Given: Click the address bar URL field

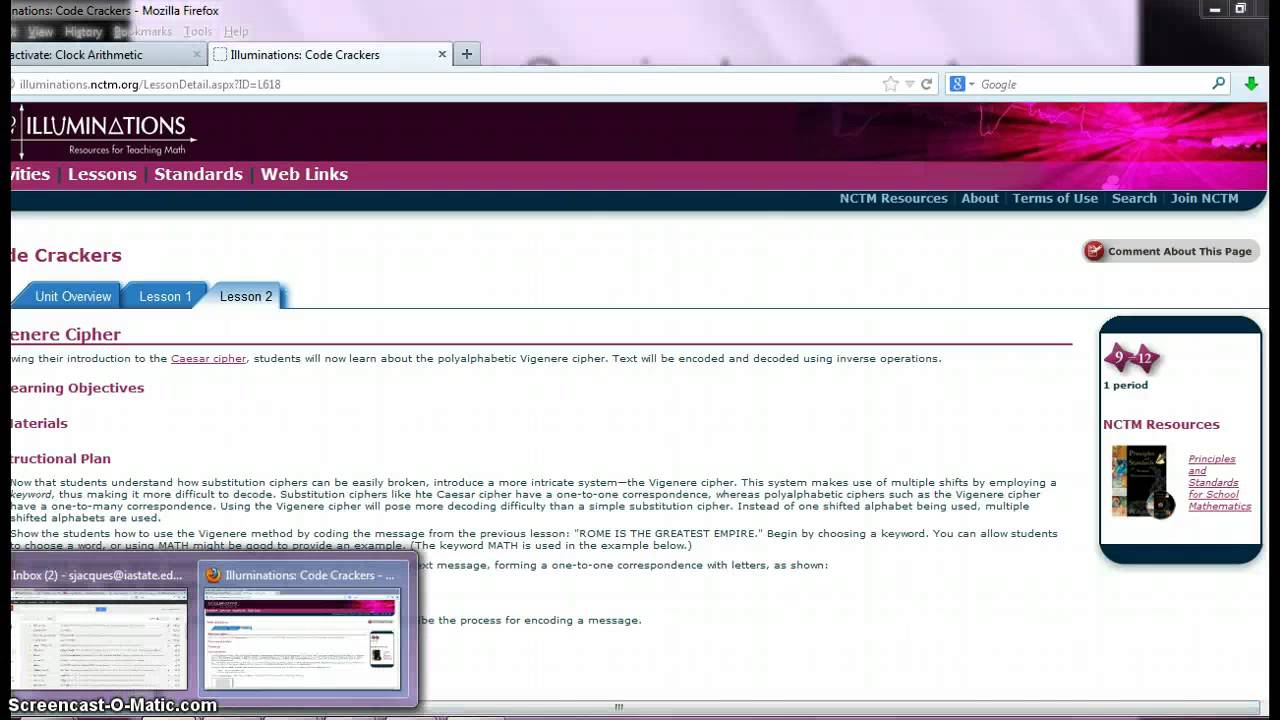Looking at the screenshot, I should (x=440, y=84).
